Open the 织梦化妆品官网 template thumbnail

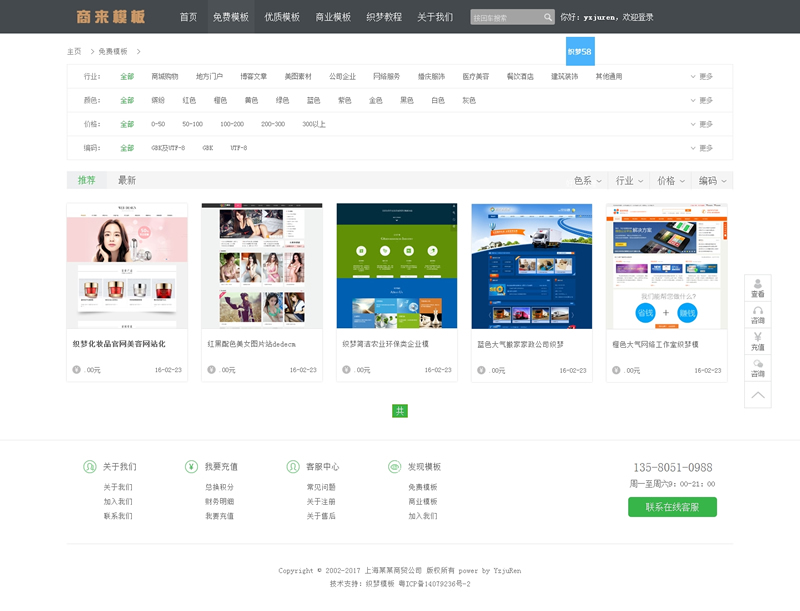127,266
